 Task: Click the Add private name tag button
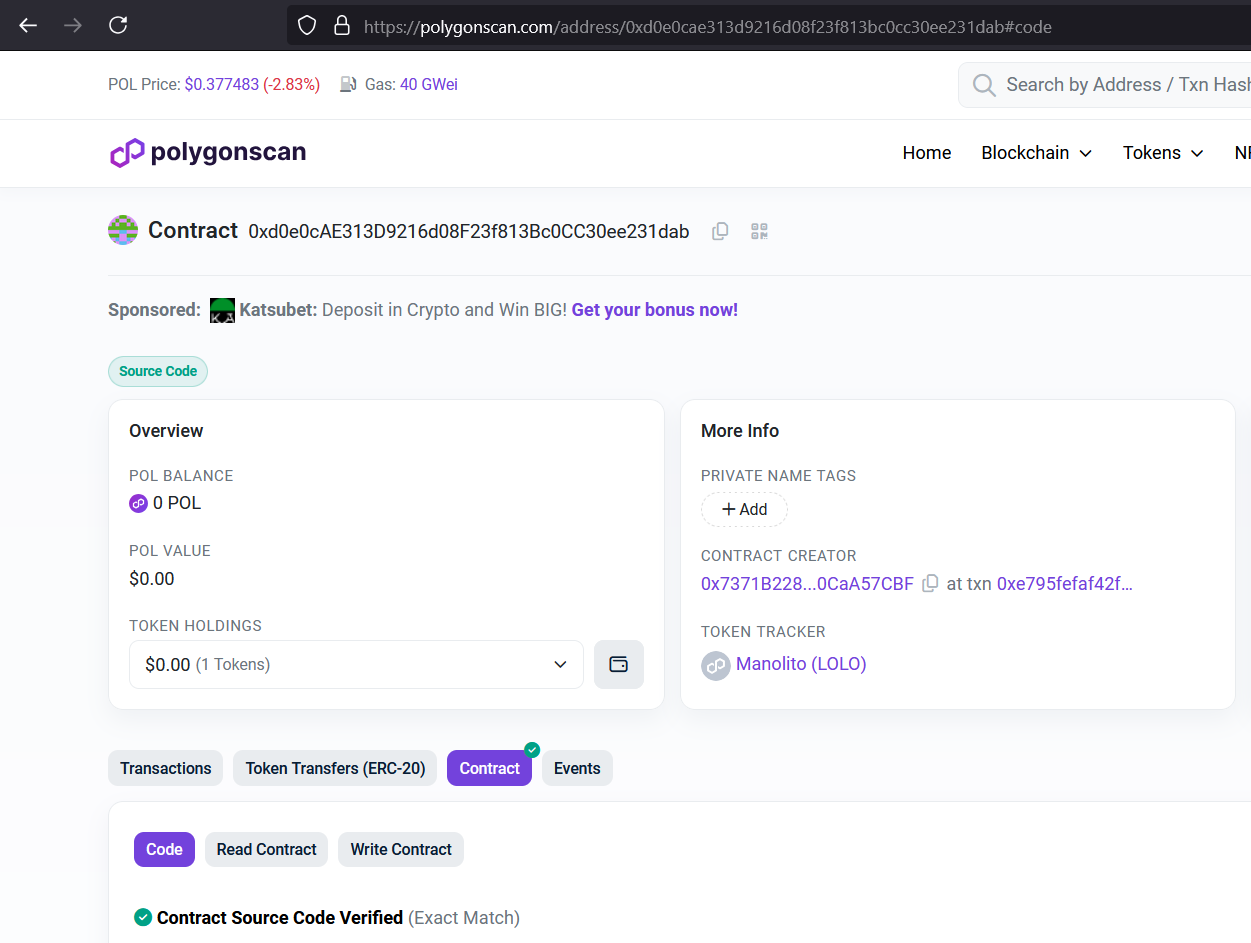click(744, 510)
